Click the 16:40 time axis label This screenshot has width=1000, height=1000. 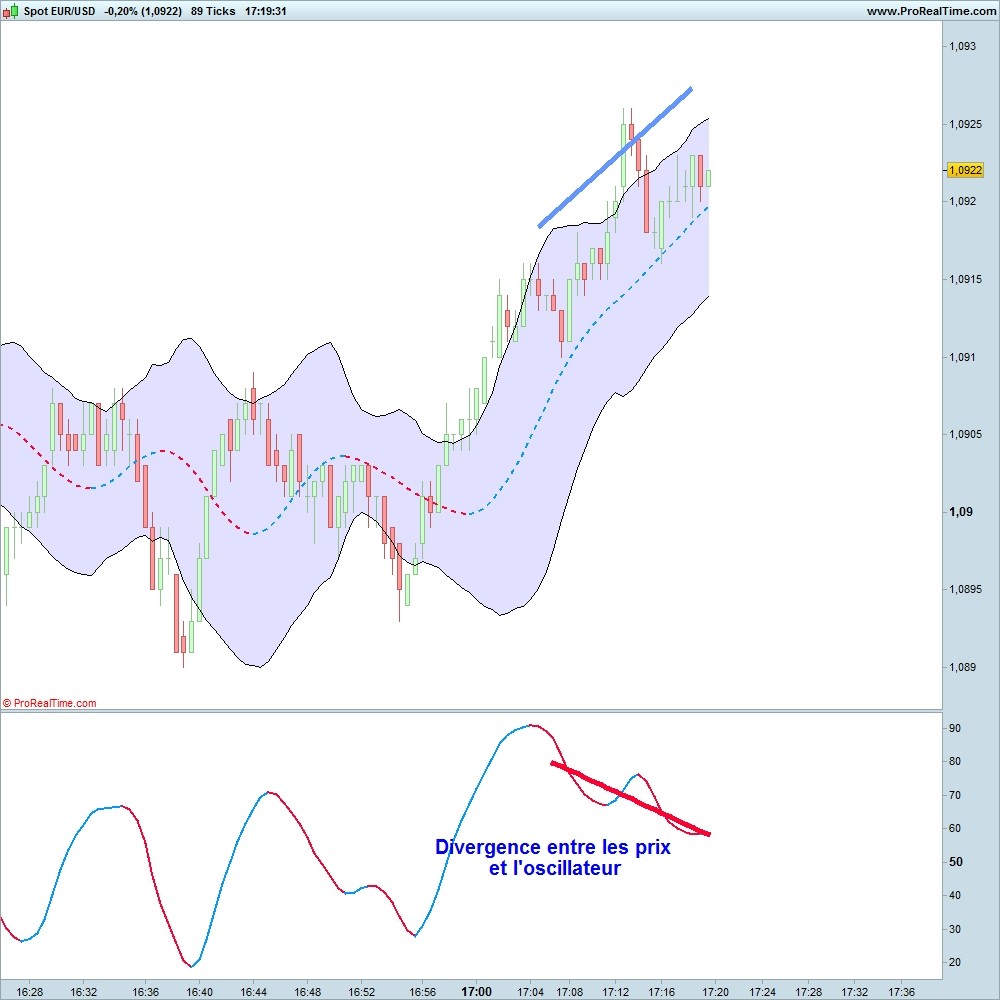(x=200, y=992)
